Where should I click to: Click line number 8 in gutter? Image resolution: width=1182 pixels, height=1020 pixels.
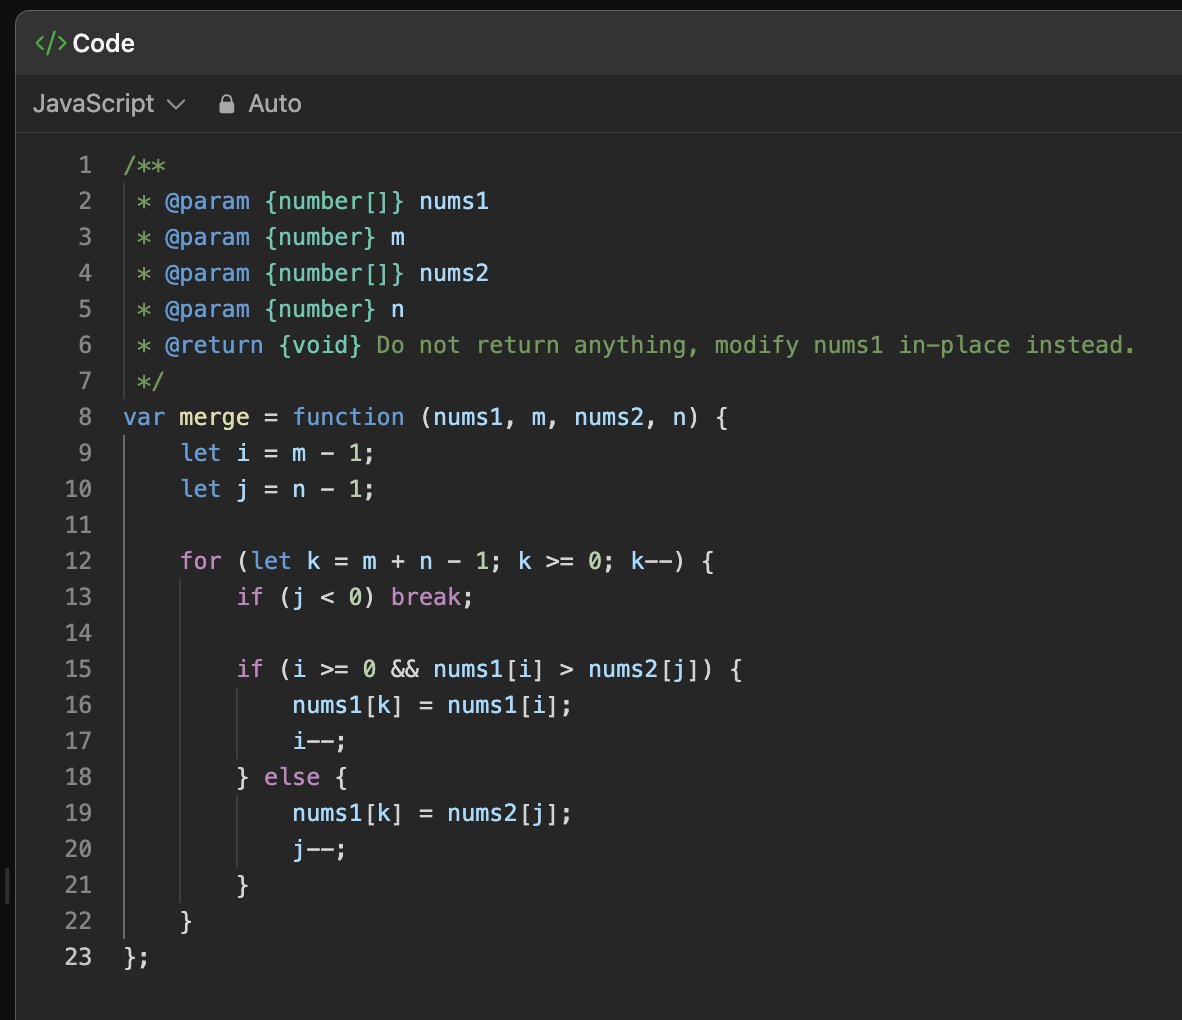(85, 417)
